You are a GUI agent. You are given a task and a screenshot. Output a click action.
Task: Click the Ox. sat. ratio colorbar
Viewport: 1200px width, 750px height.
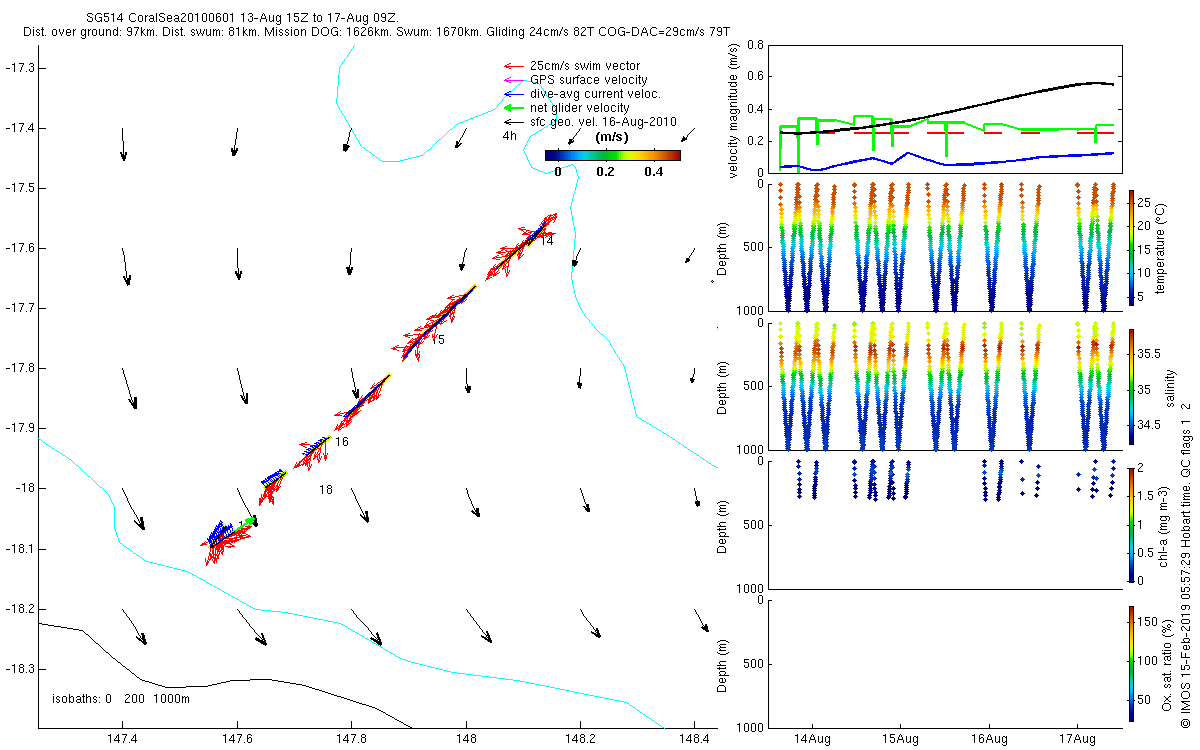(1131, 663)
